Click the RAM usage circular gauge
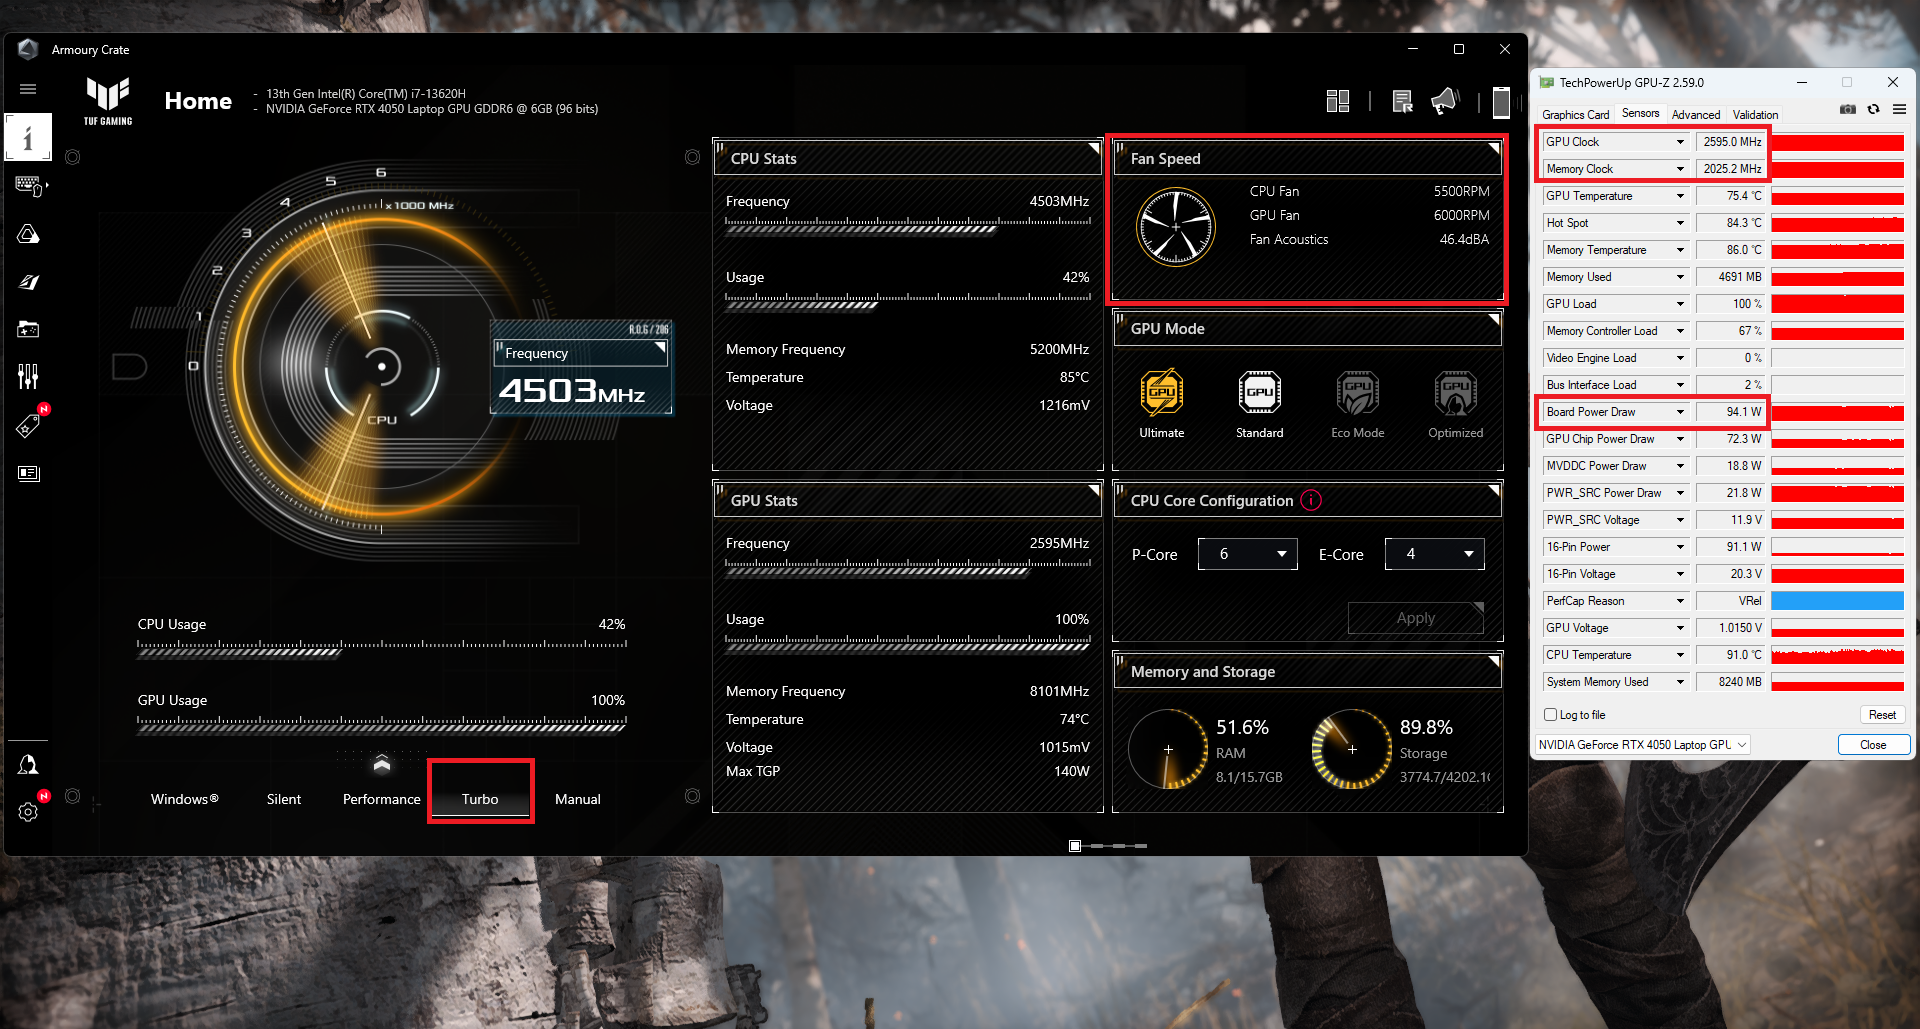The width and height of the screenshot is (1920, 1029). point(1168,749)
